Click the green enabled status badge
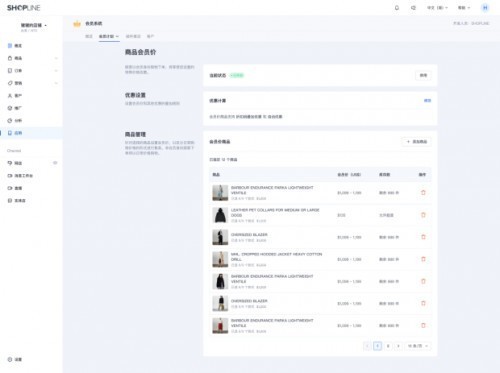This screenshot has height=373, width=500. tap(237, 75)
